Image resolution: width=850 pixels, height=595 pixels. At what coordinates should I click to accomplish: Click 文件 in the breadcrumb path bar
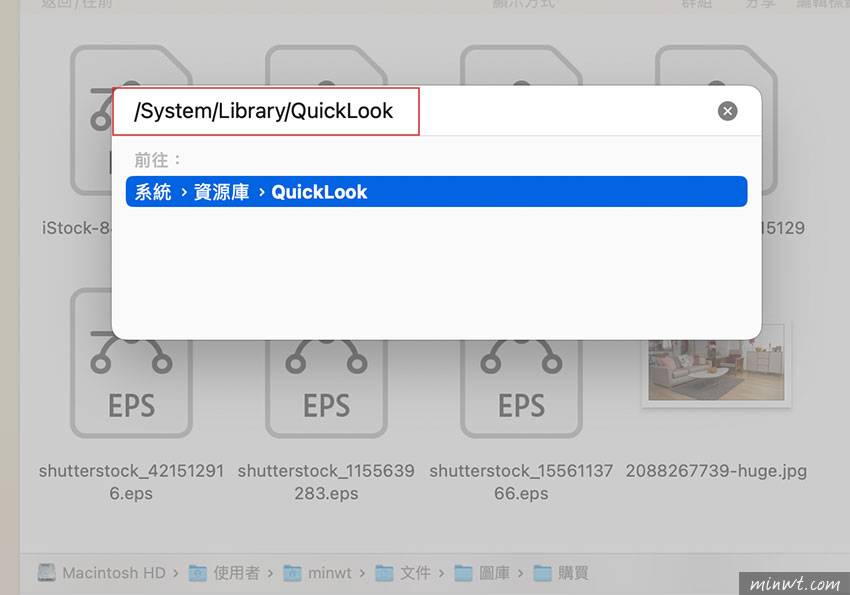[x=412, y=572]
